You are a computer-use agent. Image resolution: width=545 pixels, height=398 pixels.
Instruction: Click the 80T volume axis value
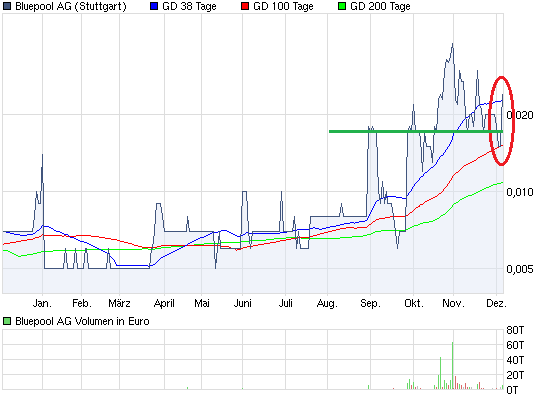tap(515, 330)
